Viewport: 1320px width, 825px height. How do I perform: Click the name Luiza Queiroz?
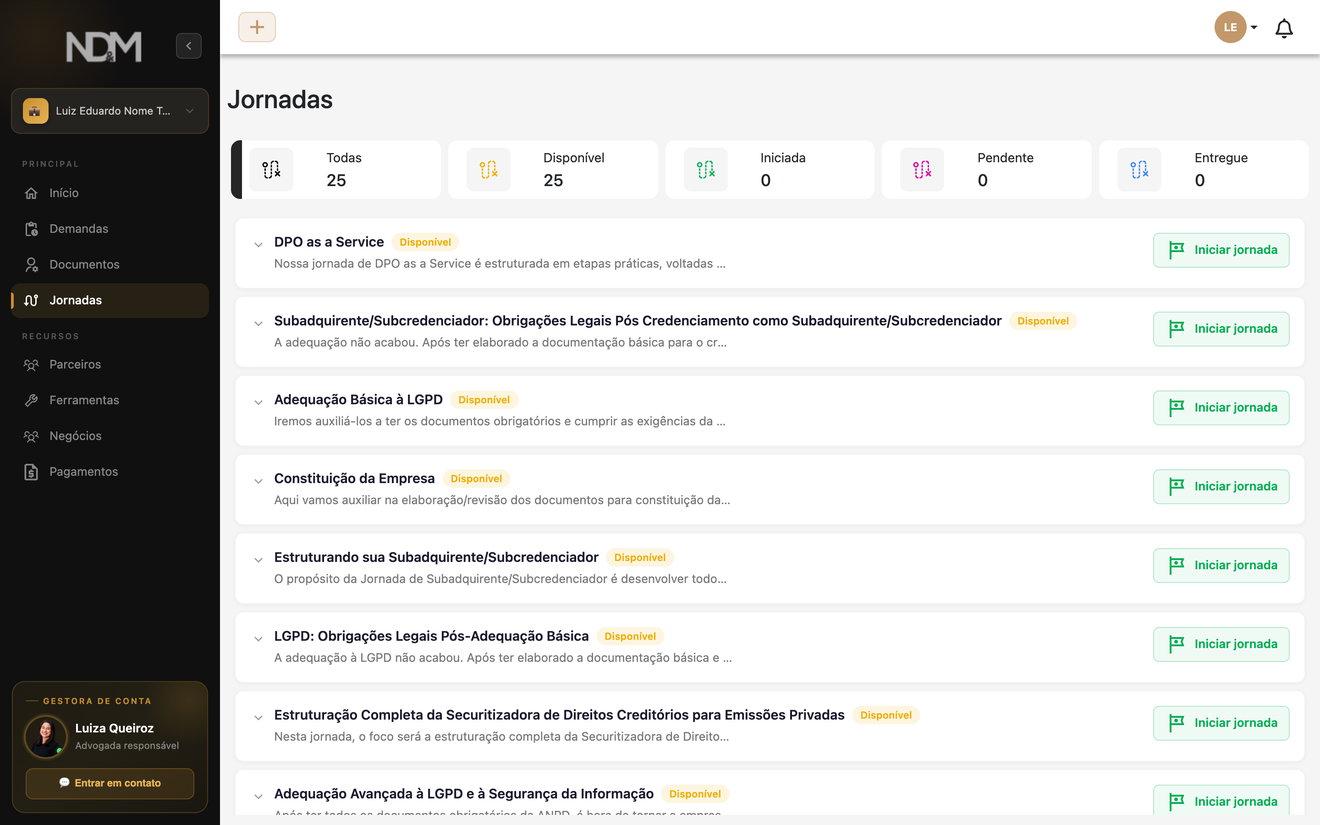[114, 728]
